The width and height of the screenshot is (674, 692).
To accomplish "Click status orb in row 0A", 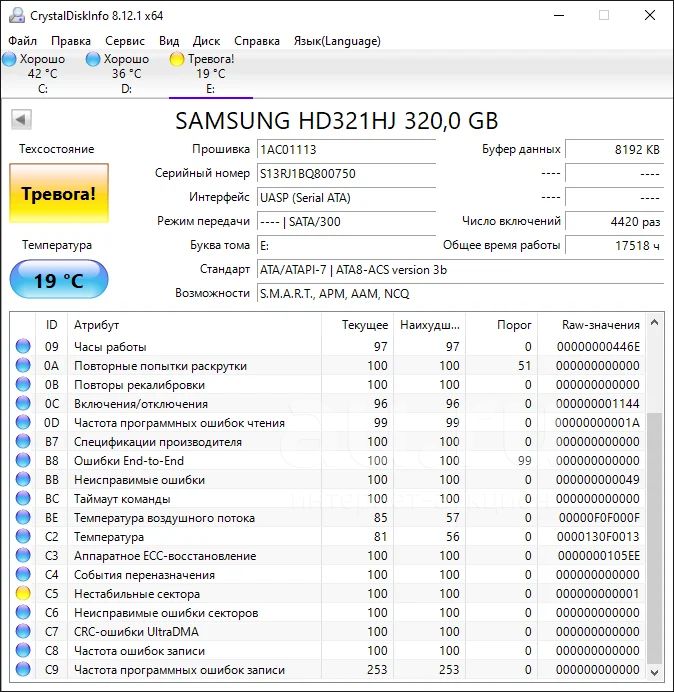I will [x=23, y=365].
